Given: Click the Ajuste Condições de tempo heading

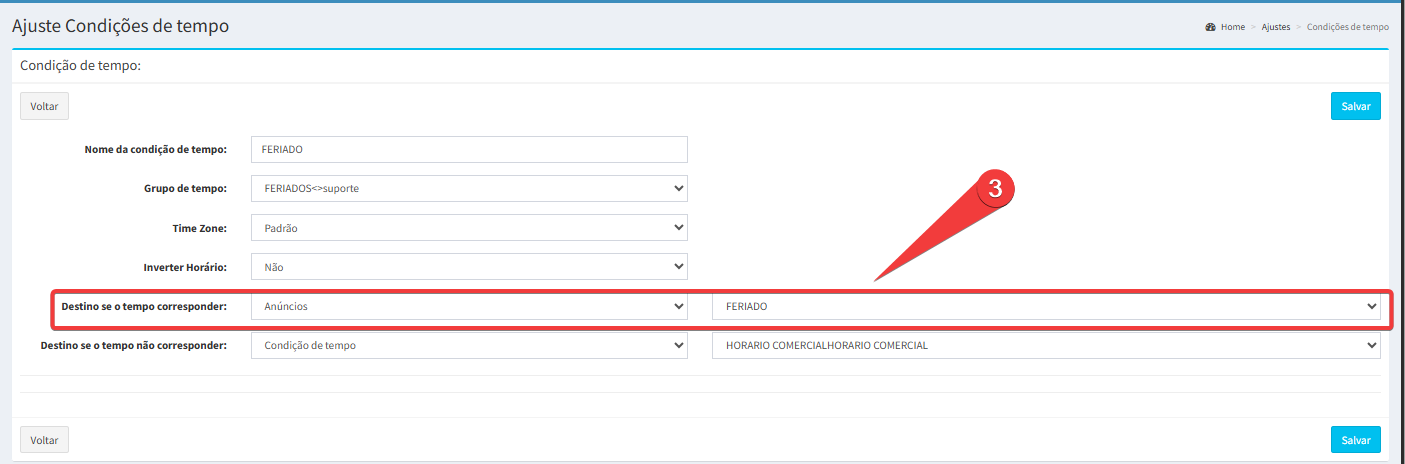Looking at the screenshot, I should pos(120,26).
